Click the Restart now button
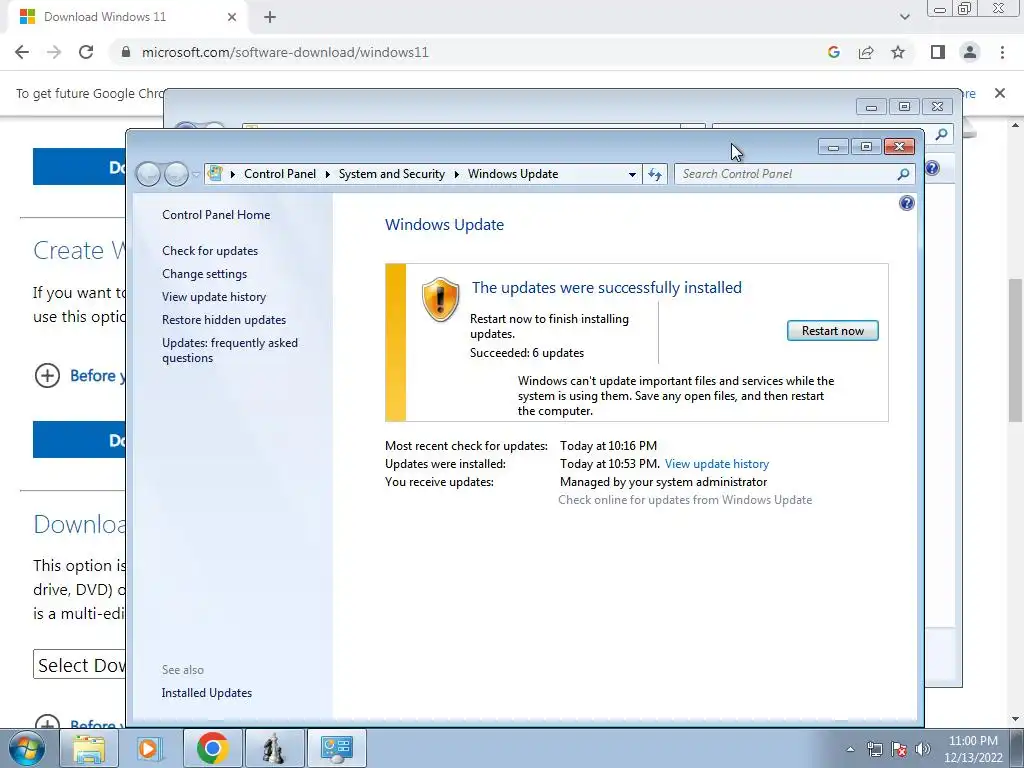Screen dimensions: 1024x768 [832, 330]
